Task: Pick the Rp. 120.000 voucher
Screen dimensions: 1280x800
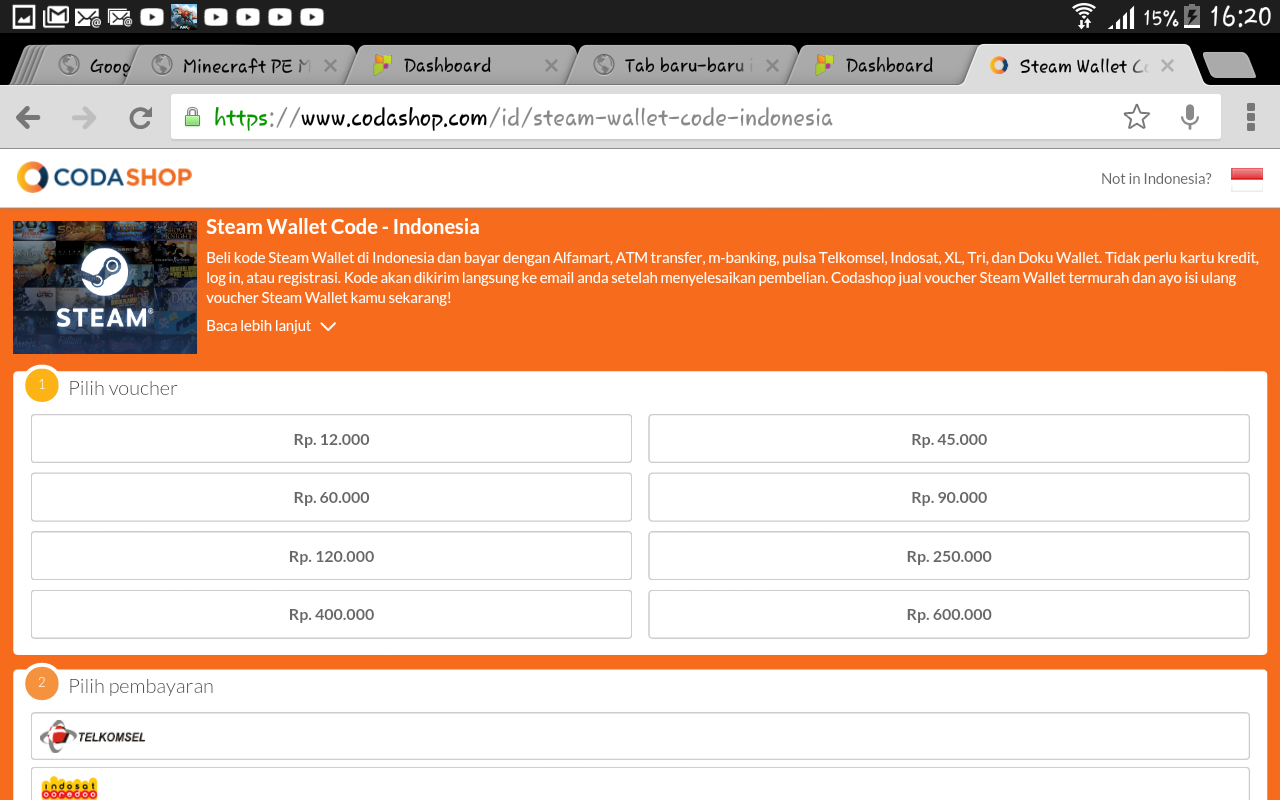Action: click(x=331, y=556)
